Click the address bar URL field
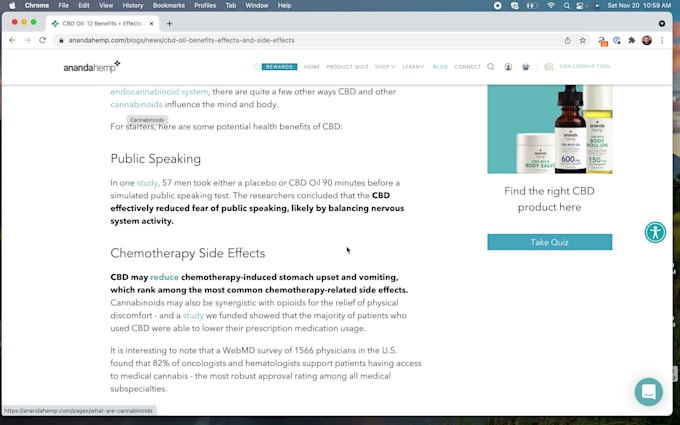Viewport: 680px width, 425px height. pyautogui.click(x=306, y=40)
